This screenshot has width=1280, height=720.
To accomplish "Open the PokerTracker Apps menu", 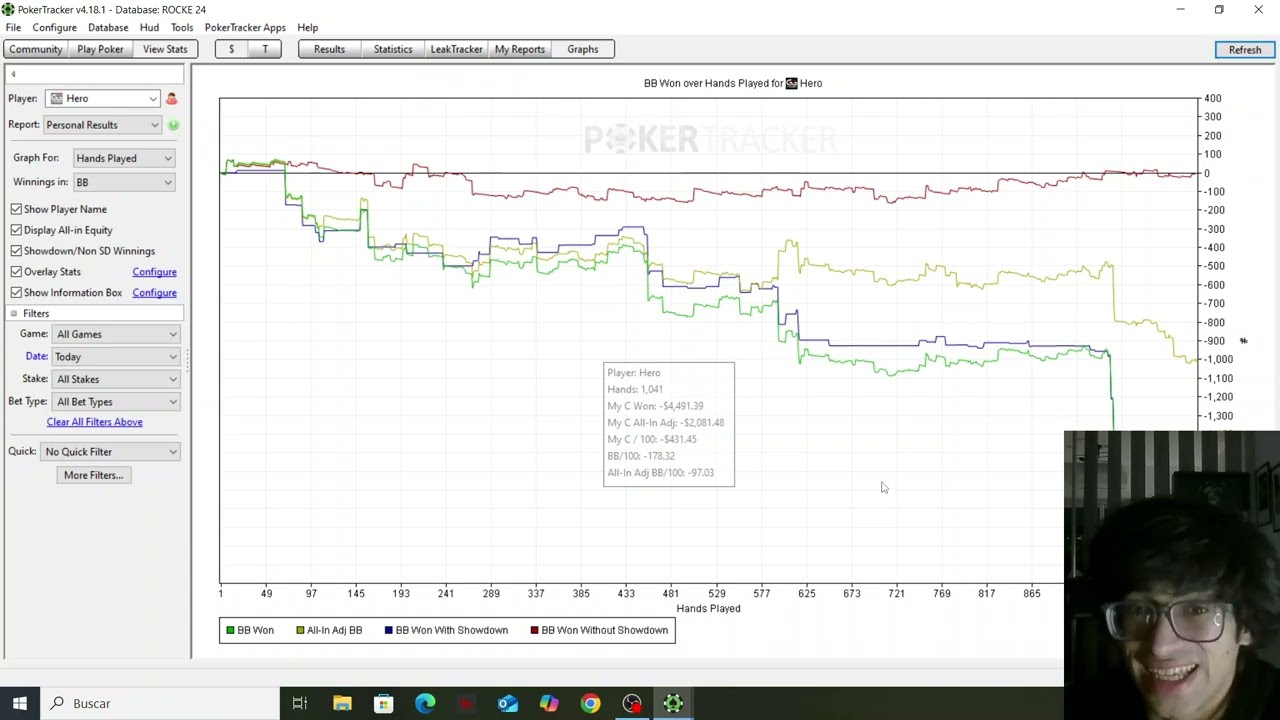I will (245, 28).
